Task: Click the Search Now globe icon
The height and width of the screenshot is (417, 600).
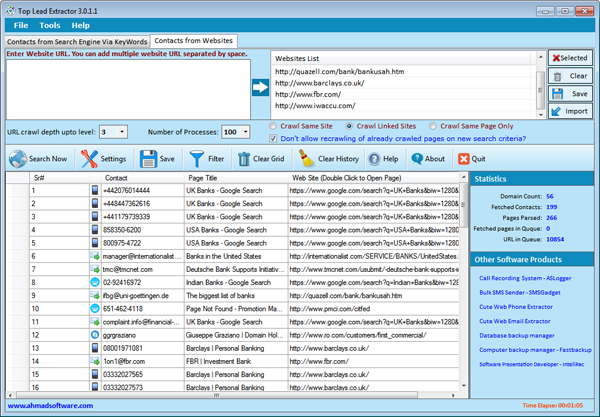Action: [x=18, y=158]
